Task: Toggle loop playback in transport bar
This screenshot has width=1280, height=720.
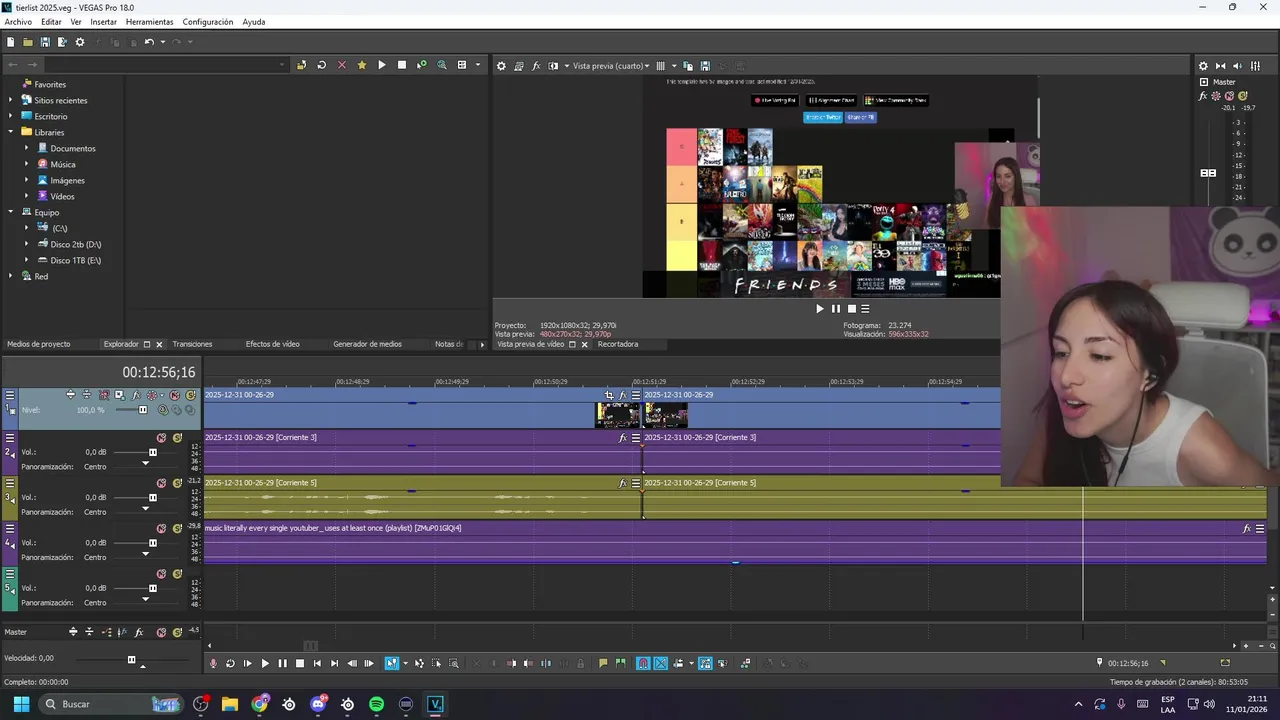Action: coord(230,663)
